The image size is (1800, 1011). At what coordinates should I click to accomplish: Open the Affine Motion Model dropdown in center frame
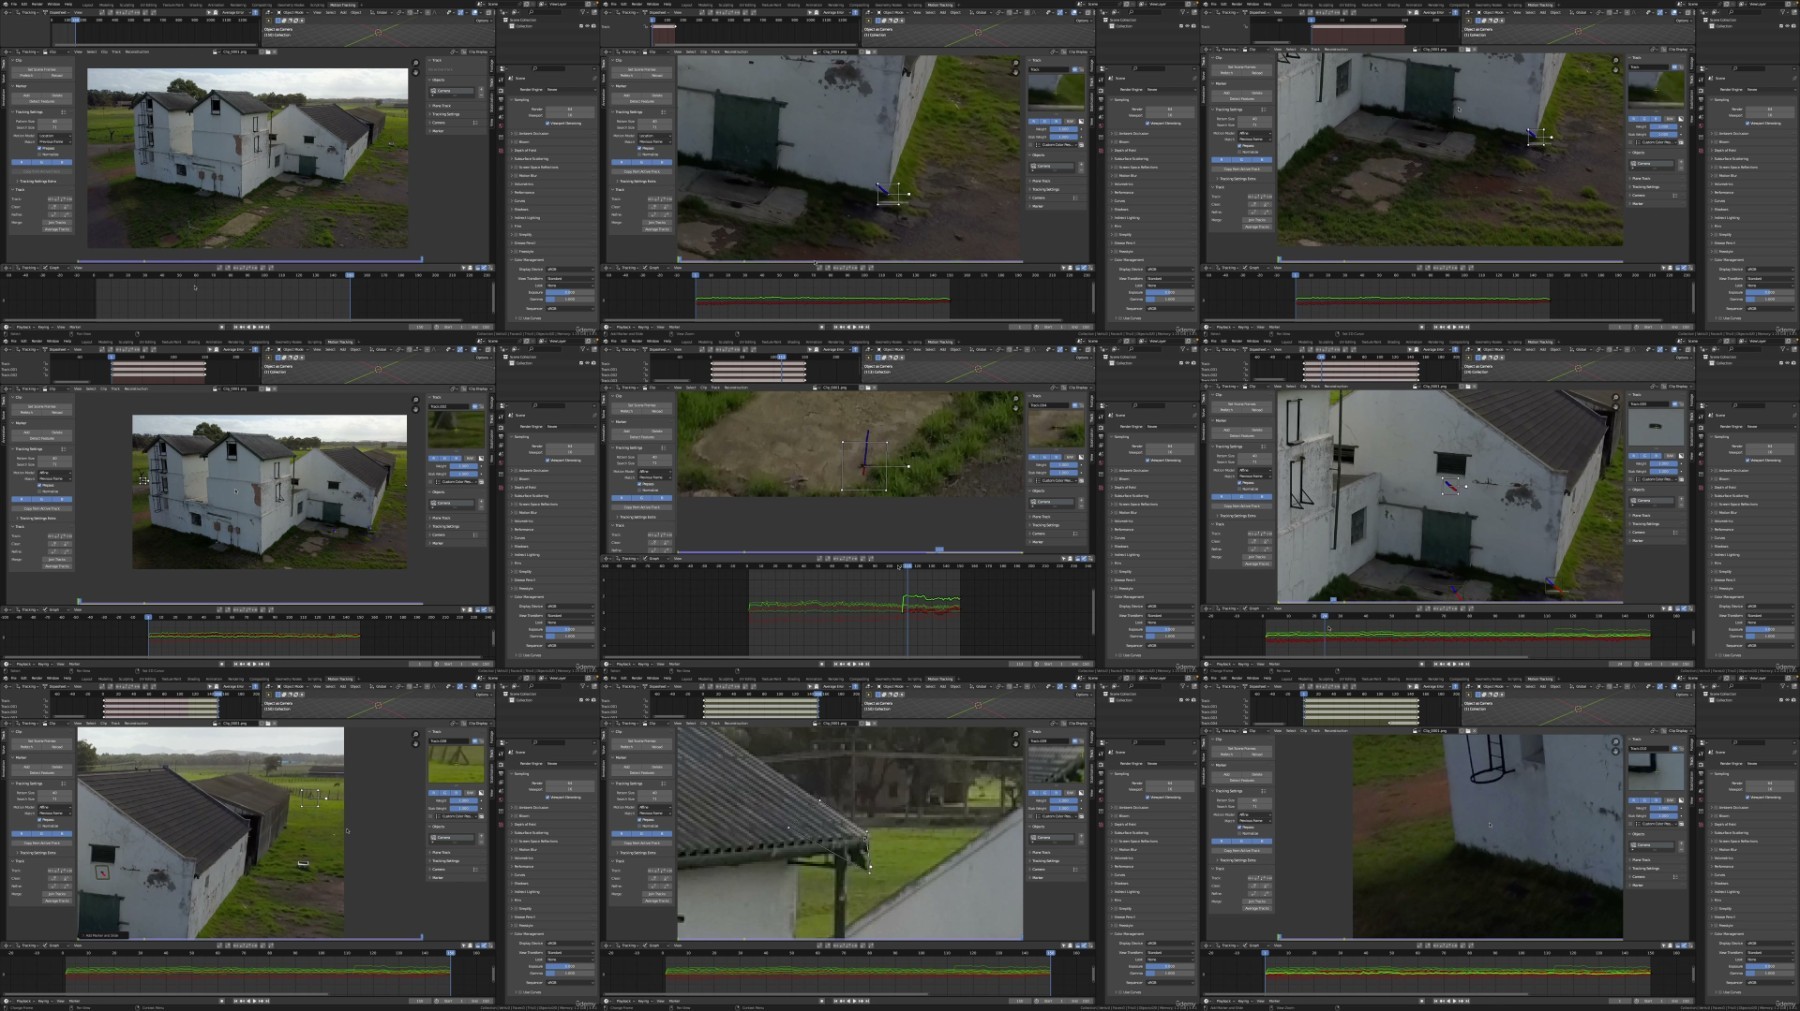pos(654,472)
